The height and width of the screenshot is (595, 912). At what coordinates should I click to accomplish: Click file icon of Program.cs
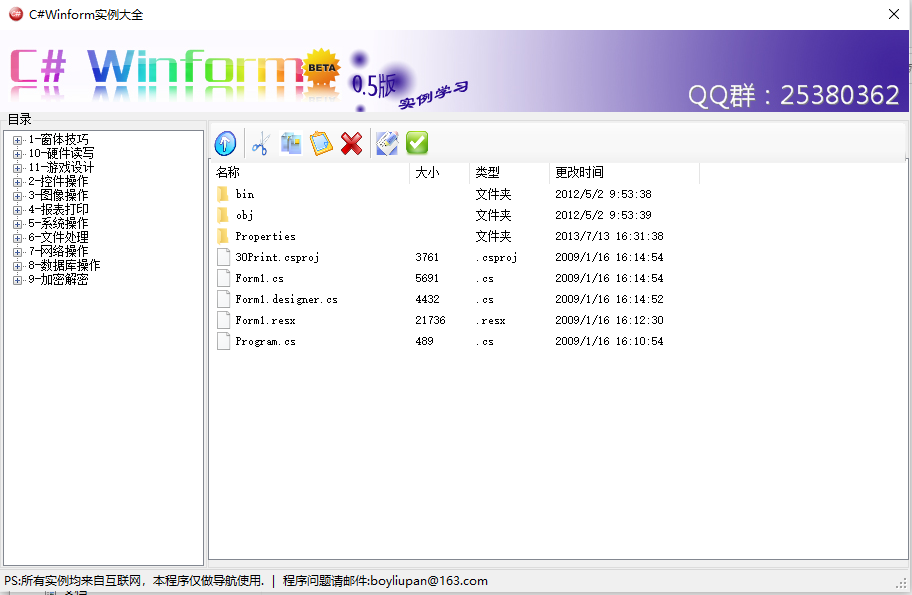tap(223, 341)
